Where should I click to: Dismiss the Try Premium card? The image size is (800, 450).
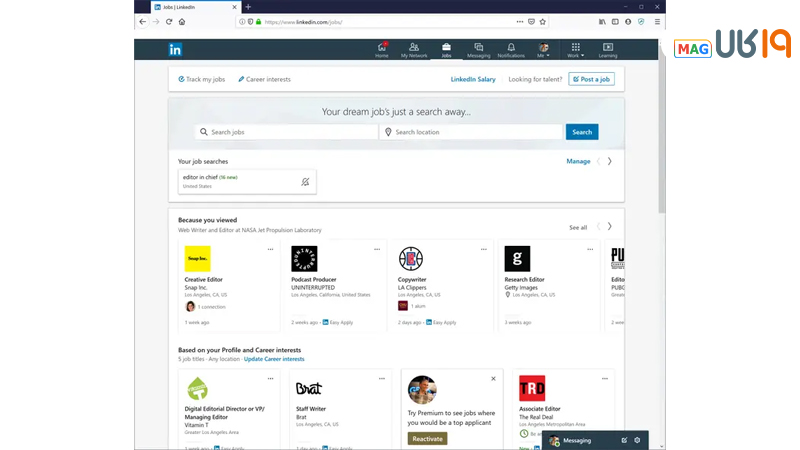[493, 379]
